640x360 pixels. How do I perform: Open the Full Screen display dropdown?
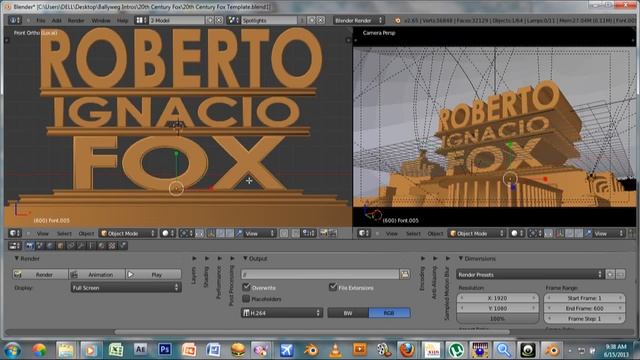(126, 288)
